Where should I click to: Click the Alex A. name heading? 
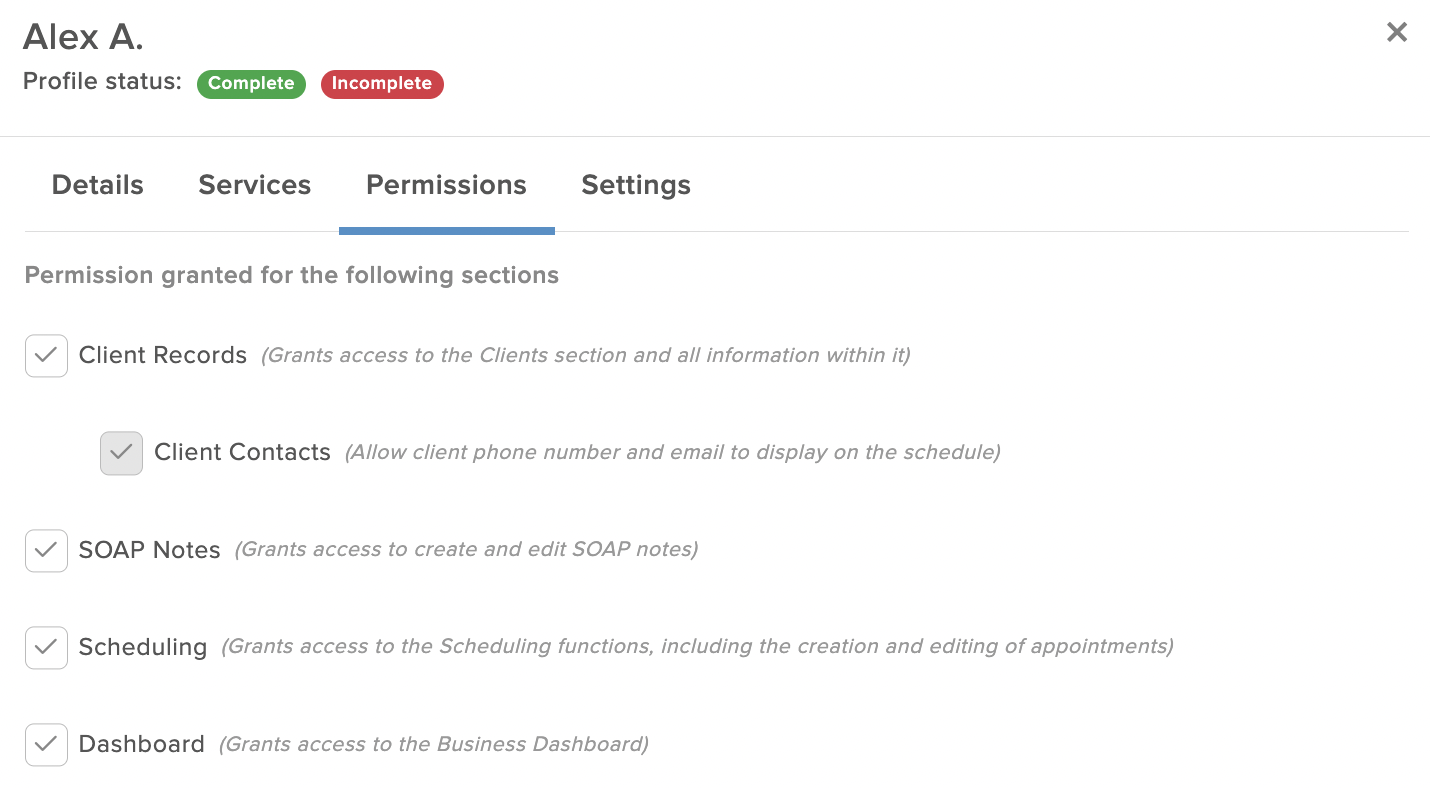tap(84, 37)
